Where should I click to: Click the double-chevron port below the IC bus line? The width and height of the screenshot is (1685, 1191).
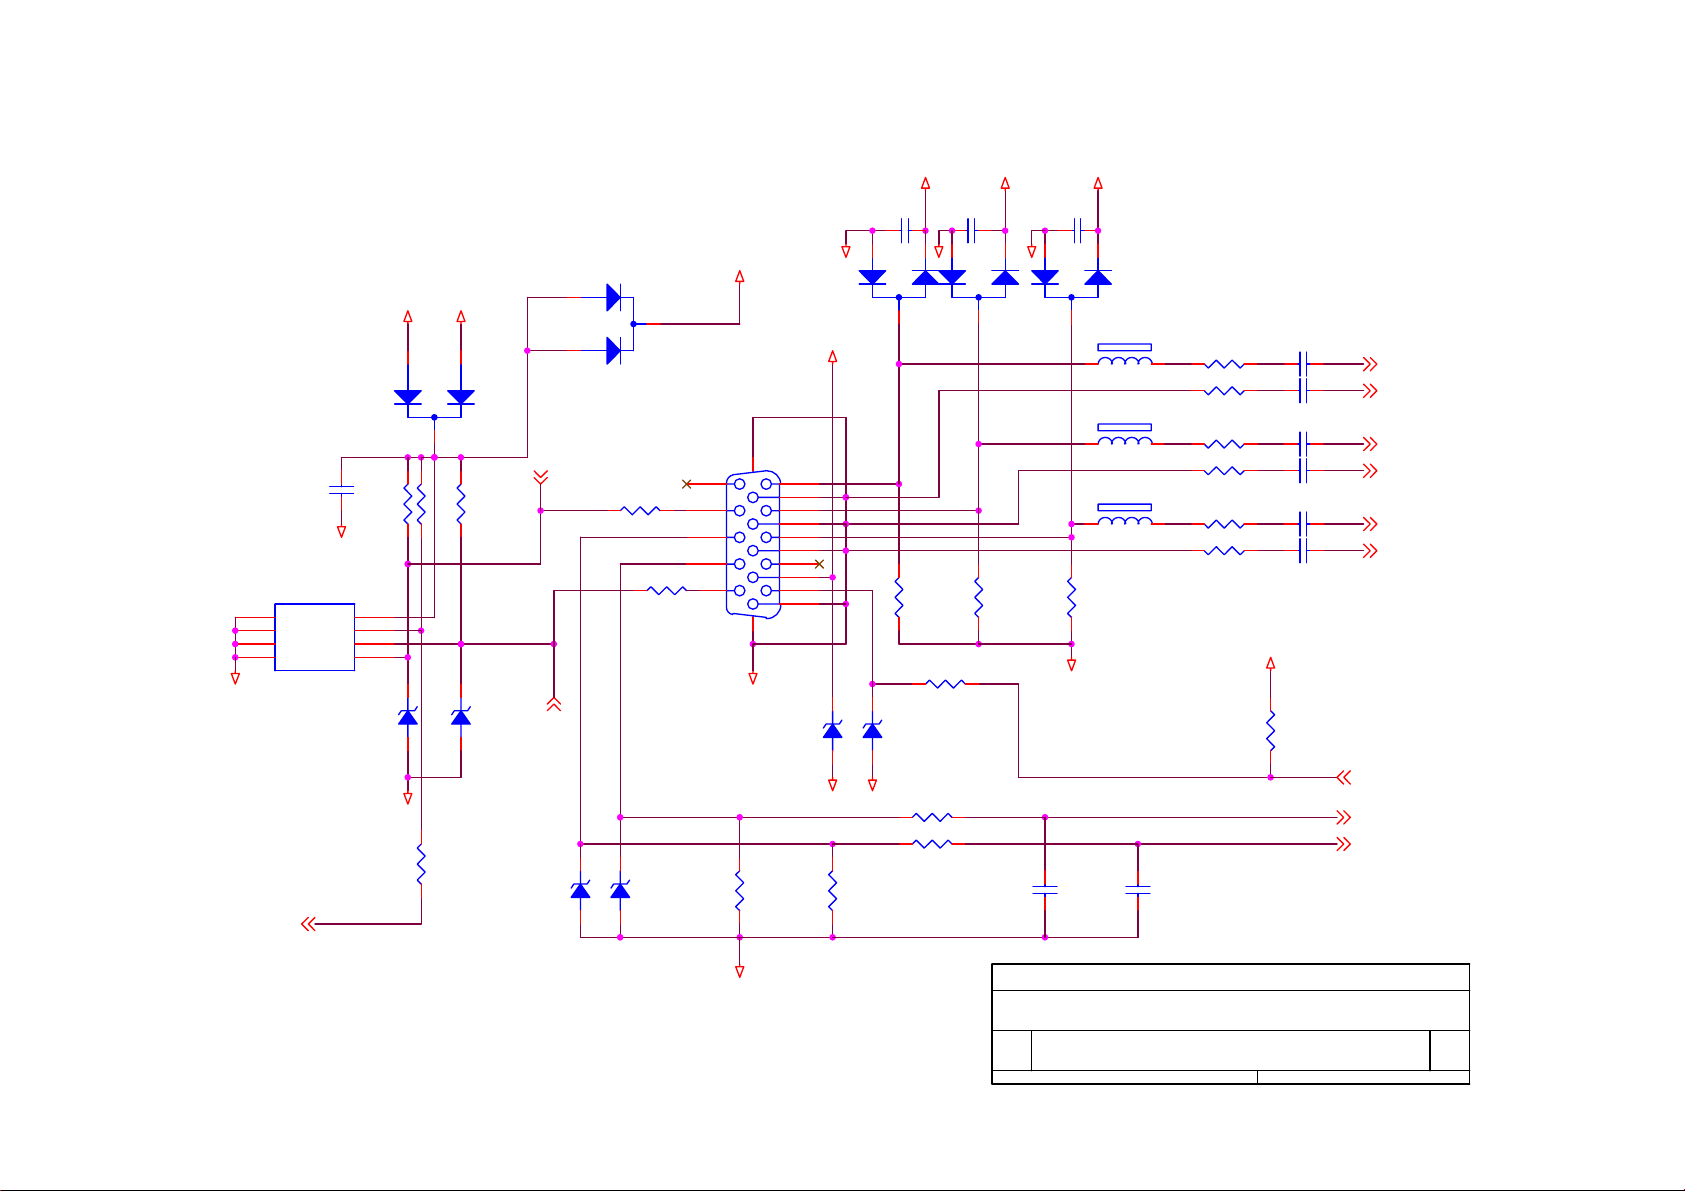[x=554, y=704]
